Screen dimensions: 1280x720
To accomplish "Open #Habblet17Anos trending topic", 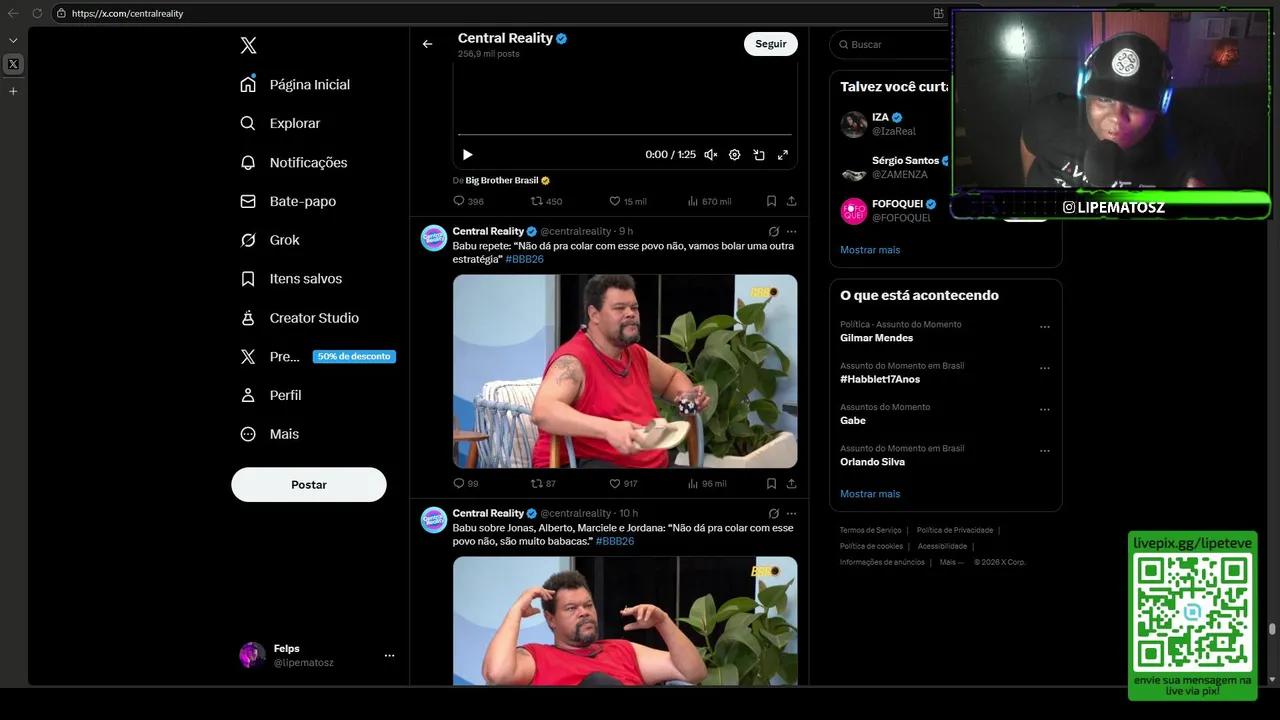I will pos(880,379).
